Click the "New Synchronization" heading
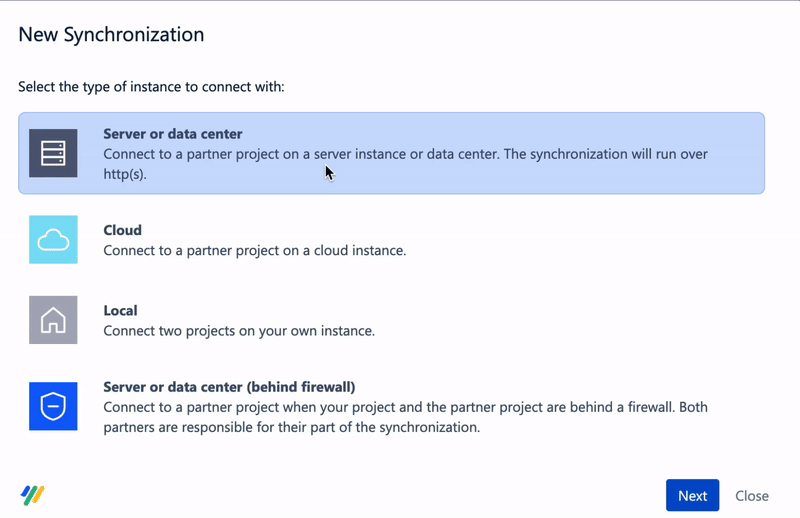Image resolution: width=800 pixels, height=518 pixels. 111,35
